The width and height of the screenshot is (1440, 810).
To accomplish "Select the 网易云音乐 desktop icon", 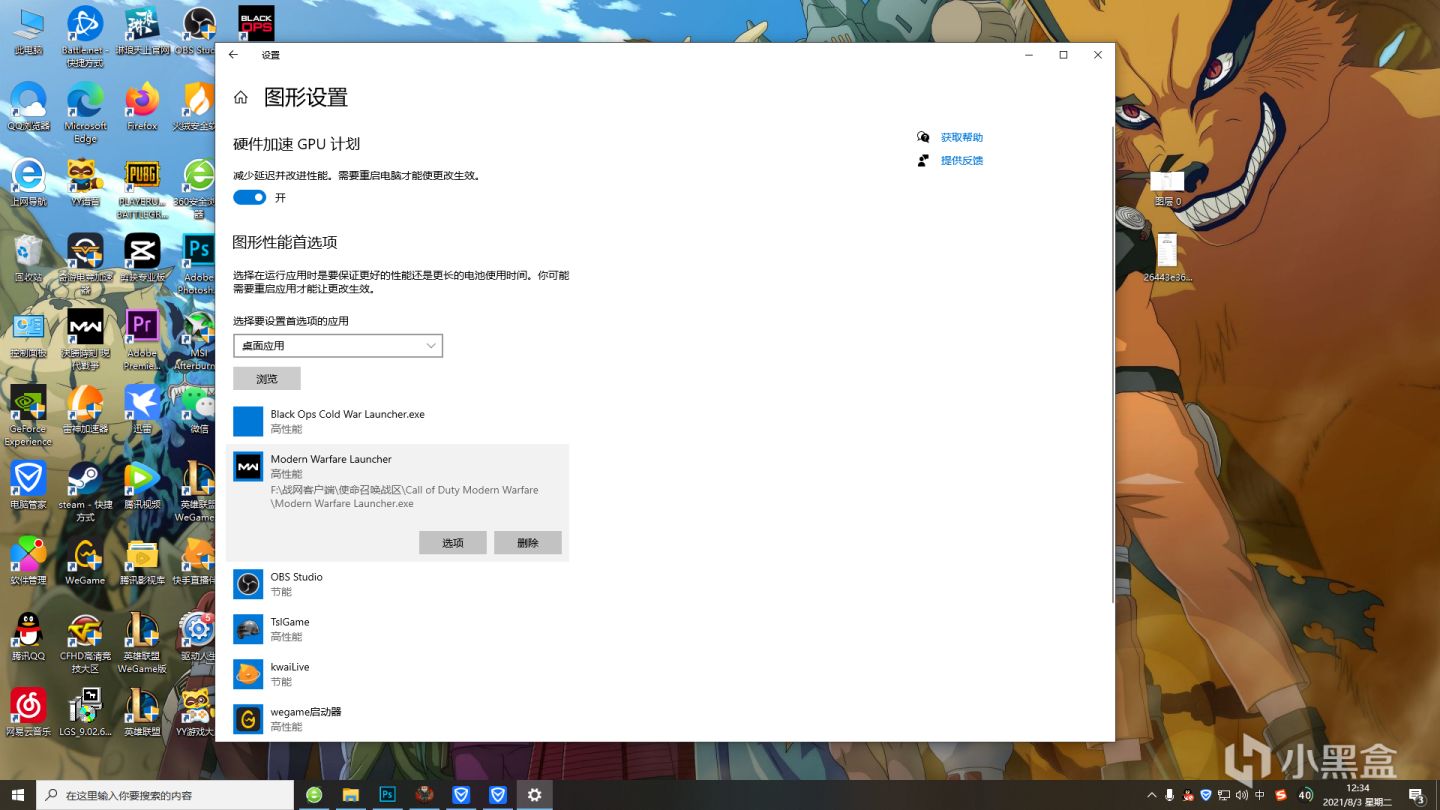I will pos(28,712).
